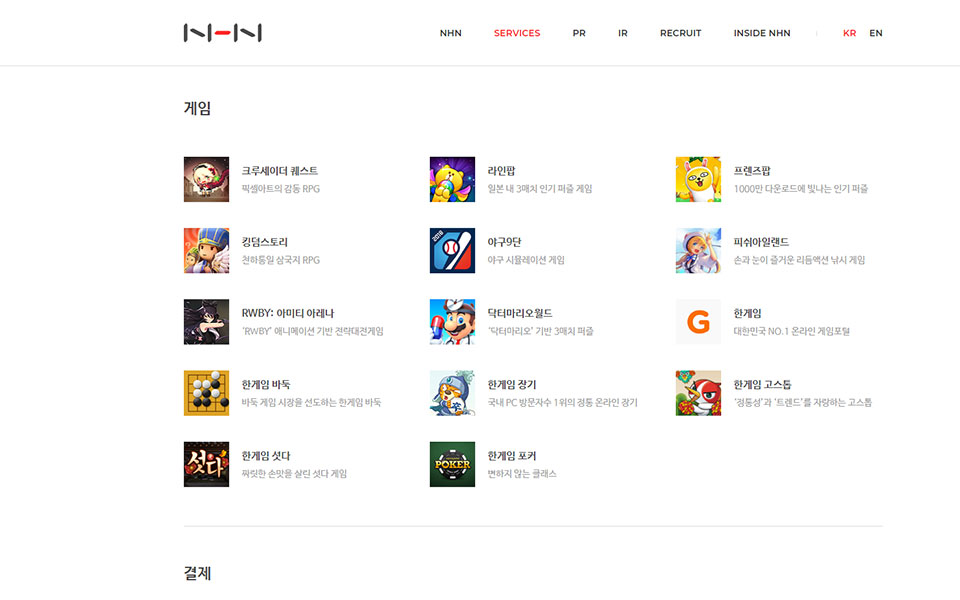Click the LINE POP bear icon
The width and height of the screenshot is (960, 600).
point(452,179)
